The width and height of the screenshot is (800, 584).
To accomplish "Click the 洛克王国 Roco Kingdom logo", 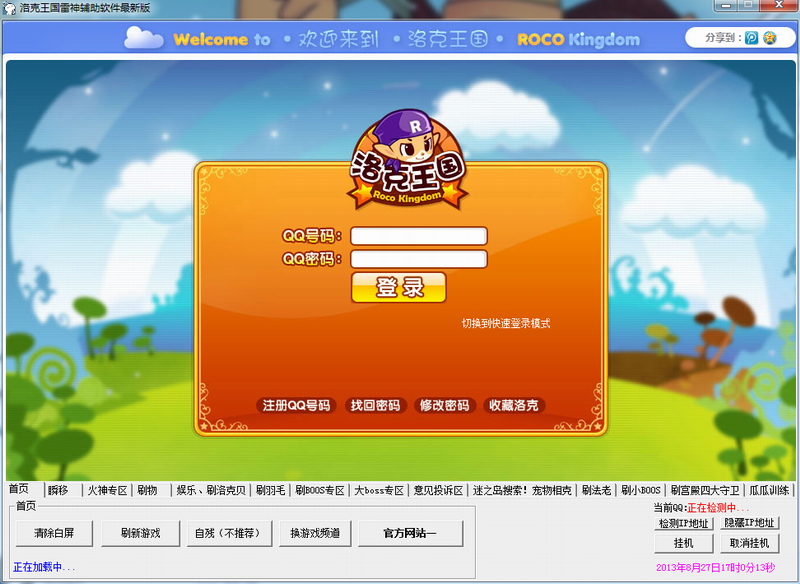I will pyautogui.click(x=407, y=160).
